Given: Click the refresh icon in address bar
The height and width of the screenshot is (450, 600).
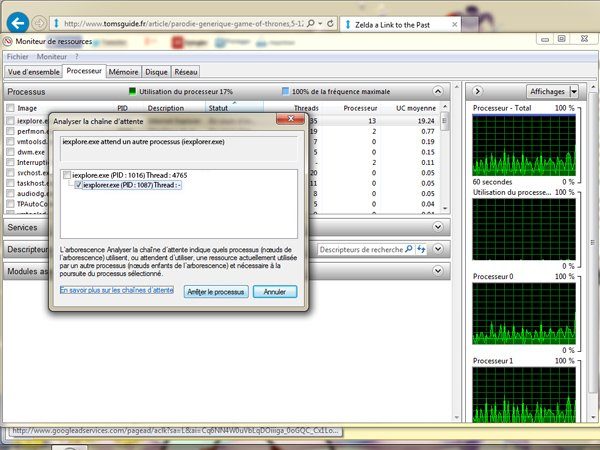Looking at the screenshot, I should 330,23.
